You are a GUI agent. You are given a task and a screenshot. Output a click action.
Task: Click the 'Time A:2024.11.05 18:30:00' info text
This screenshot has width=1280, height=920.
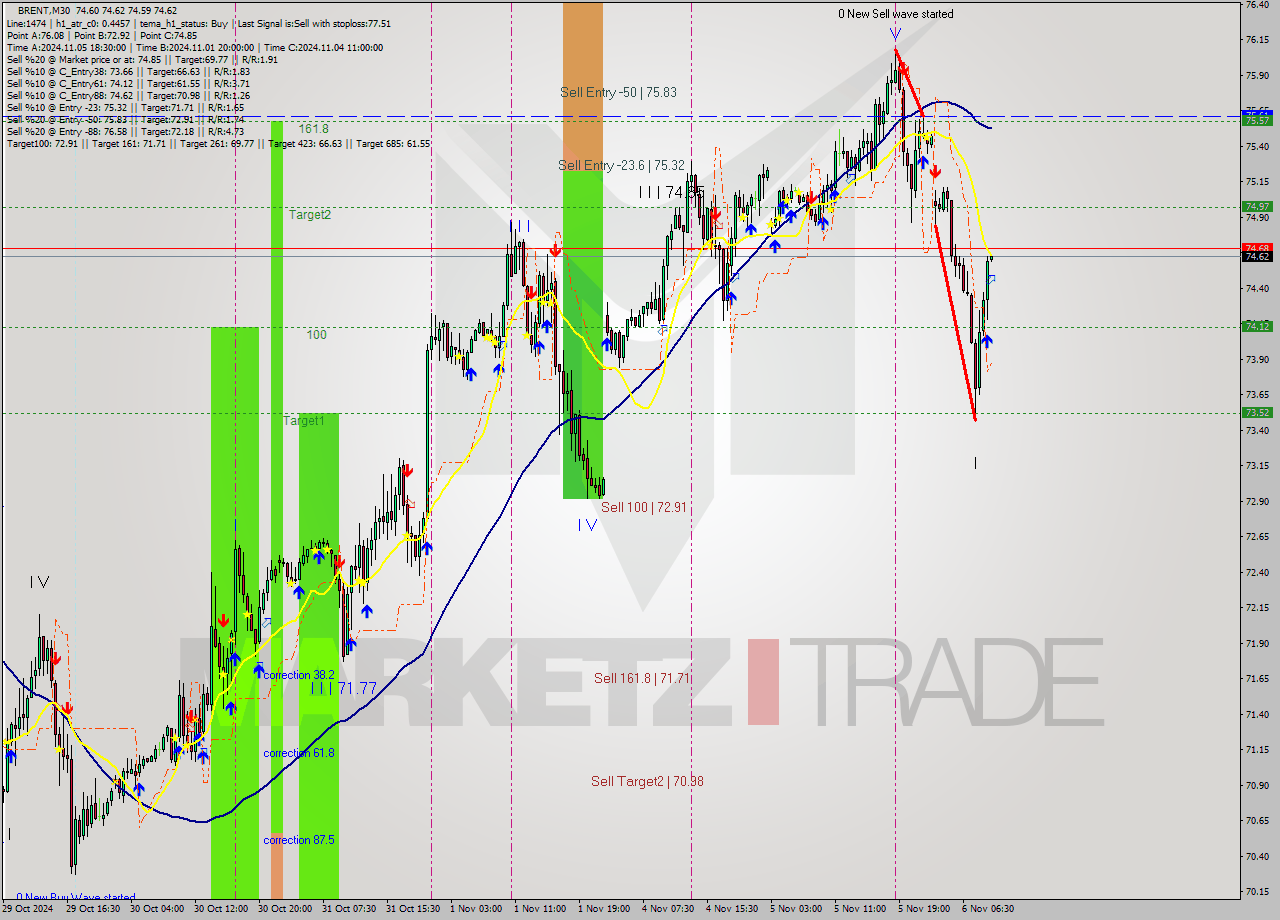66,47
